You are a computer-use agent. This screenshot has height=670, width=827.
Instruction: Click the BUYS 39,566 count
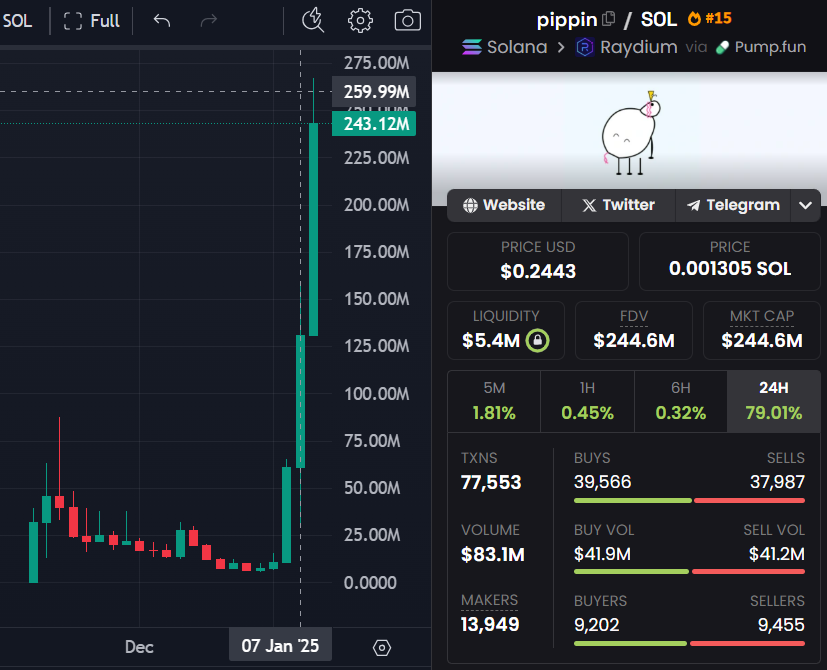(x=602, y=482)
